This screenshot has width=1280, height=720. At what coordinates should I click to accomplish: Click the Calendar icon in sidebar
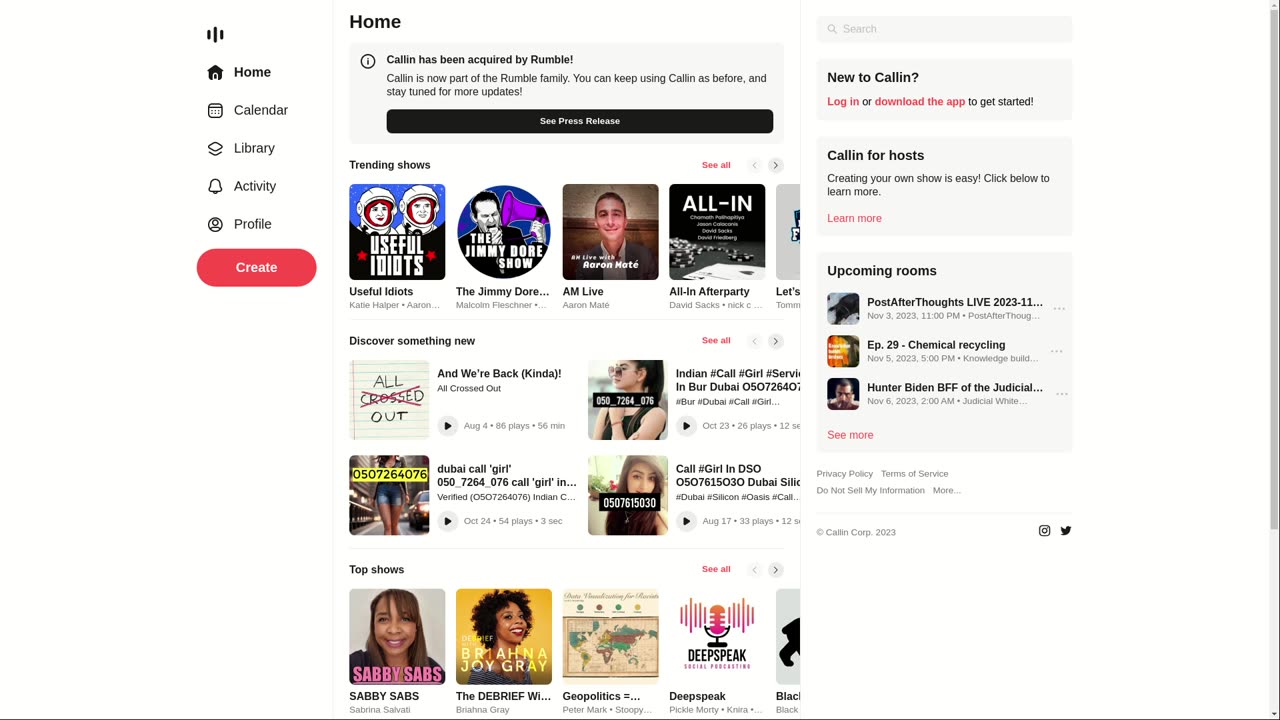(x=215, y=110)
